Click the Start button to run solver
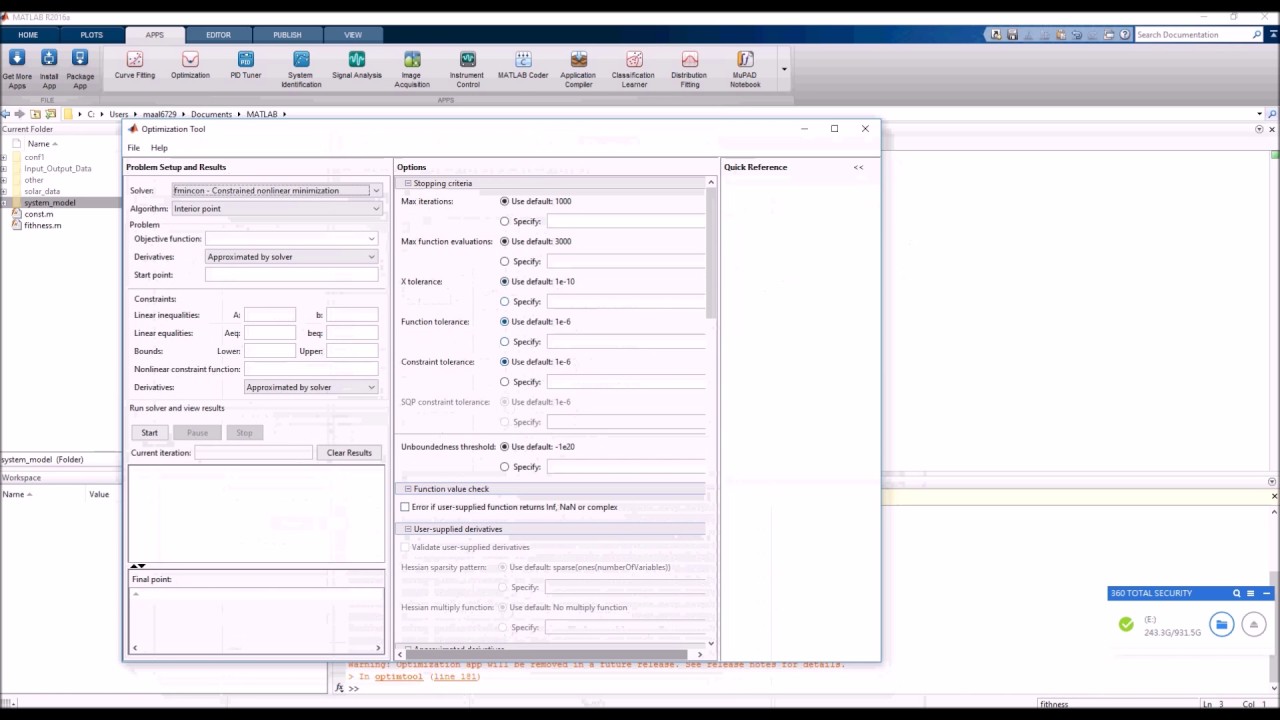The image size is (1280, 720). 149,432
